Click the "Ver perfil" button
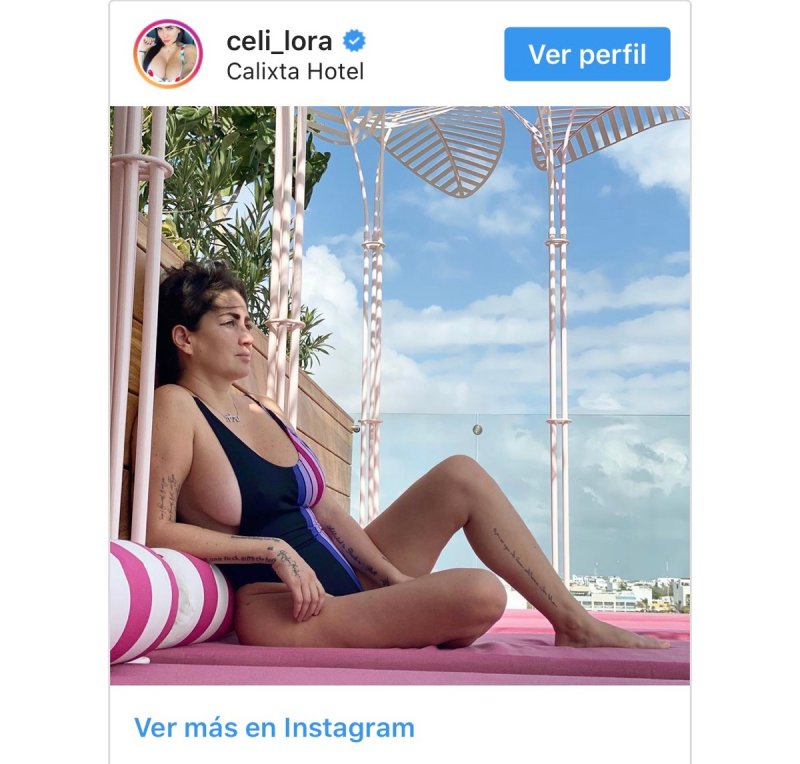 pos(587,54)
